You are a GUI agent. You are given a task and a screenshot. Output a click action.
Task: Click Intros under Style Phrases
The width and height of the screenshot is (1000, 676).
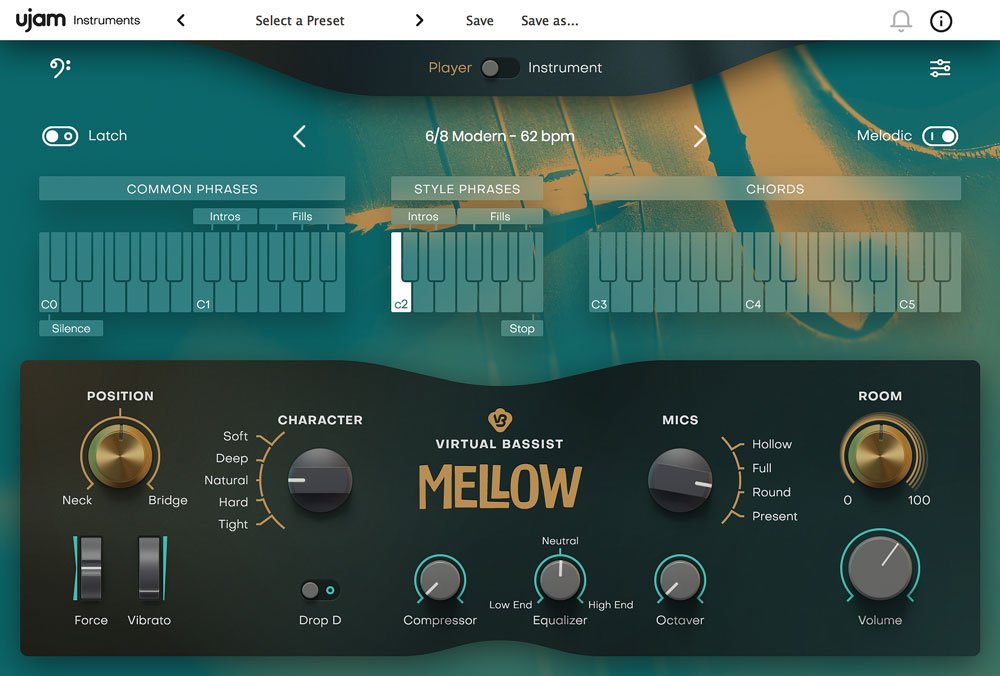click(423, 216)
